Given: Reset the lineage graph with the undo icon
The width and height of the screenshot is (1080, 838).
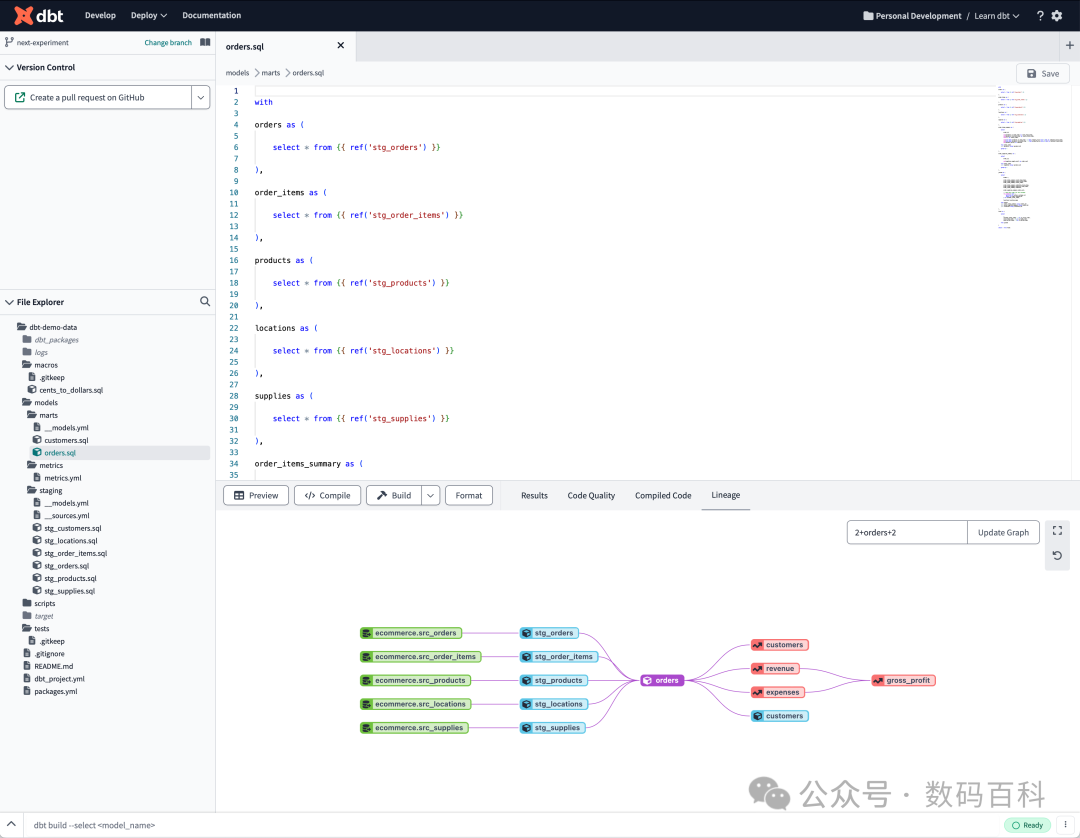Looking at the screenshot, I should (x=1057, y=556).
